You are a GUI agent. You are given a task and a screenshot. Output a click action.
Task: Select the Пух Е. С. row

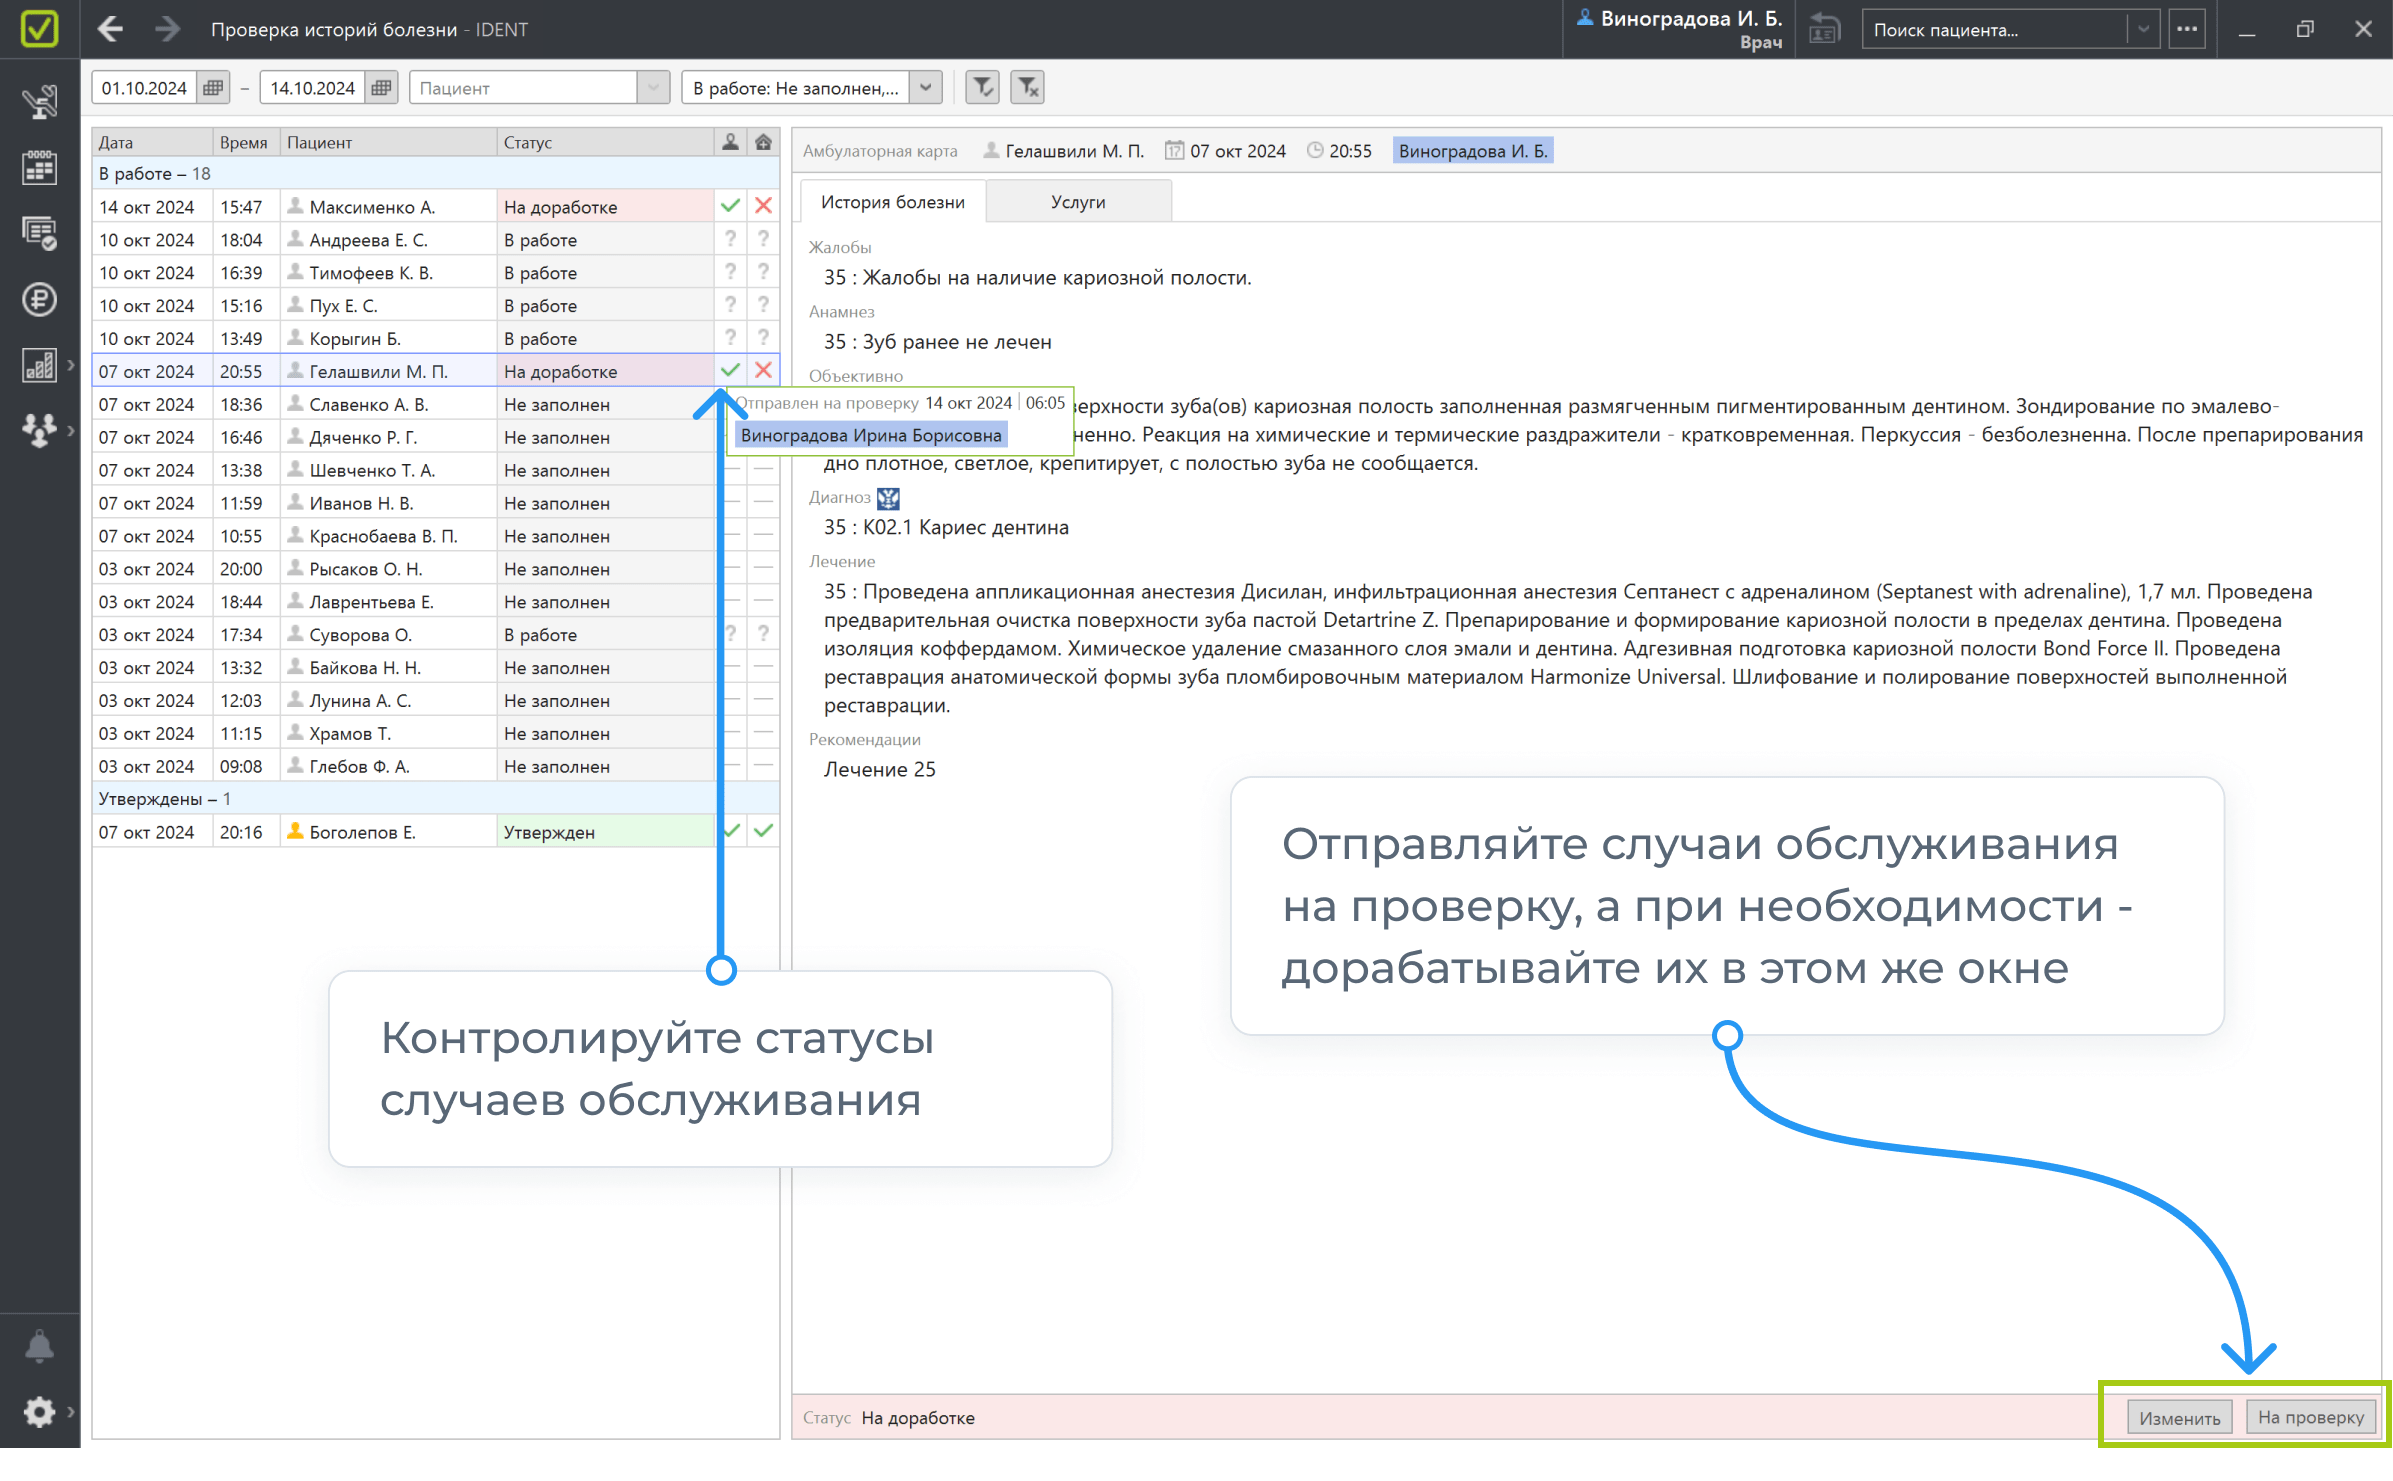435,306
